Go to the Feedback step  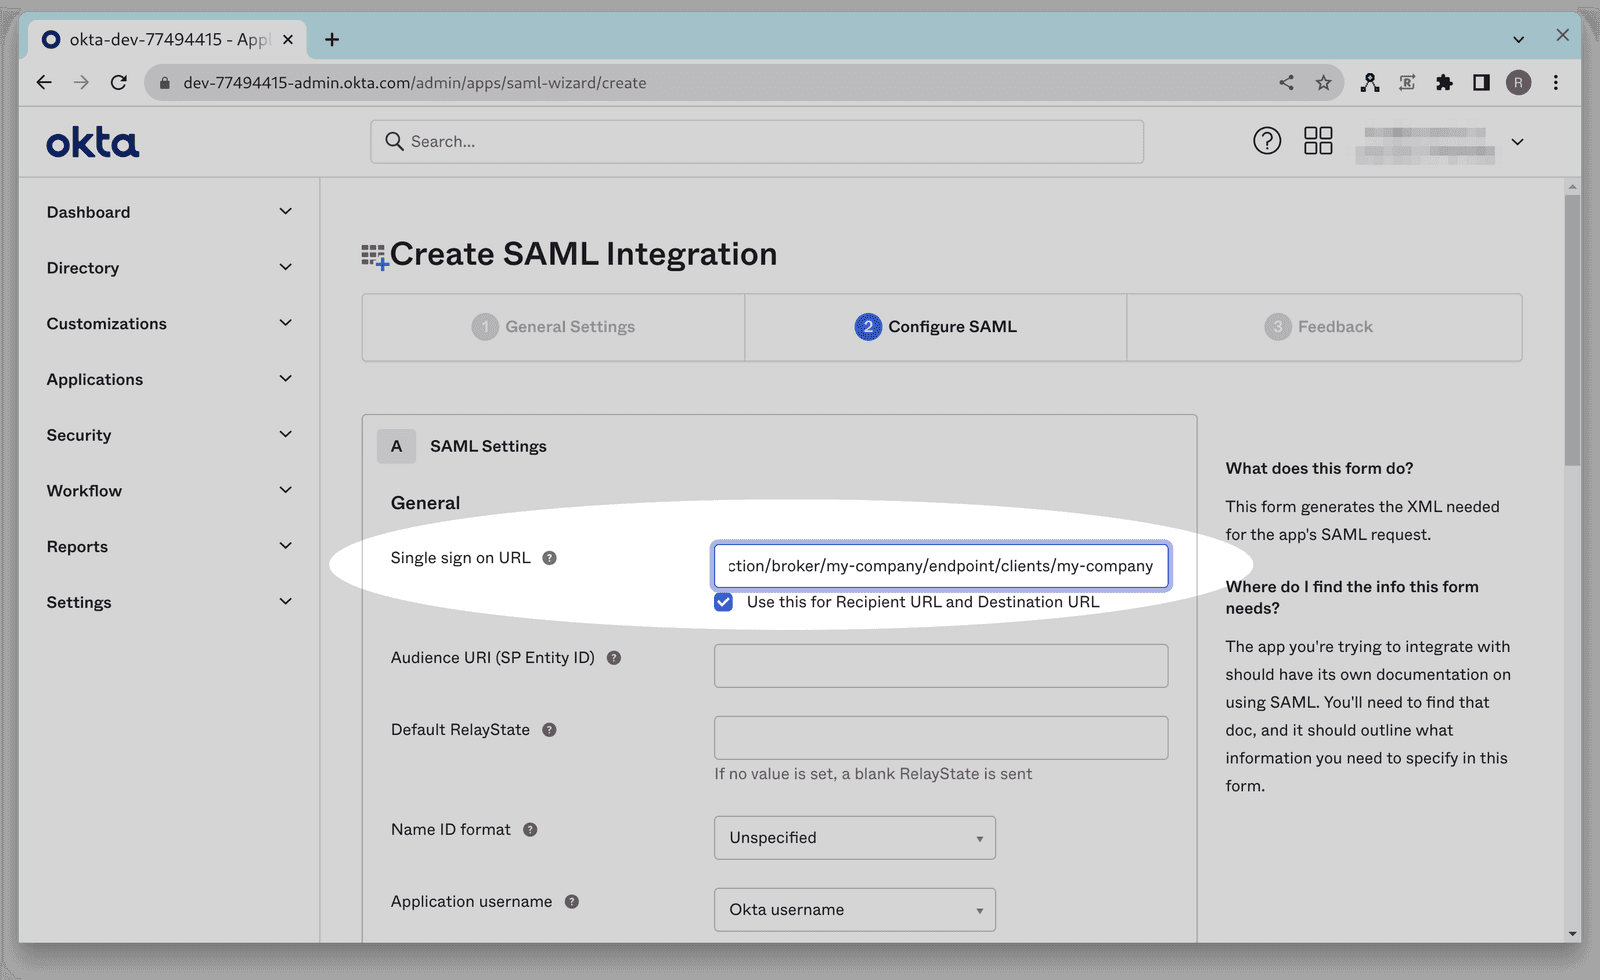1324,327
